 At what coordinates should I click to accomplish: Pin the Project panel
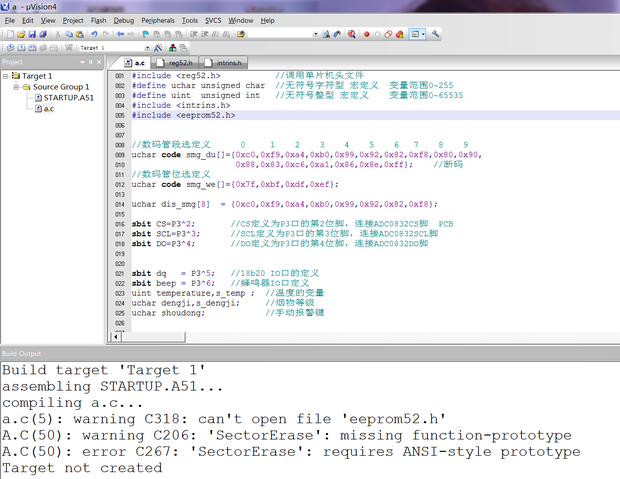pyautogui.click(x=89, y=62)
